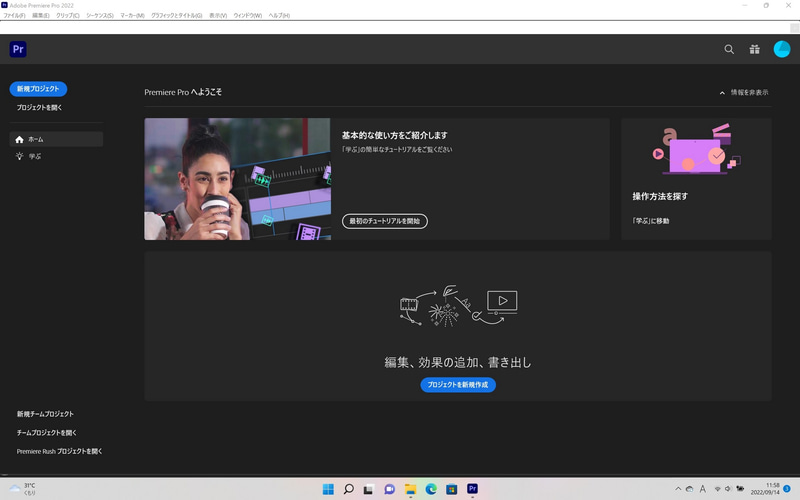
Task: Open the シーケンス(S) menu
Action: 99,15
